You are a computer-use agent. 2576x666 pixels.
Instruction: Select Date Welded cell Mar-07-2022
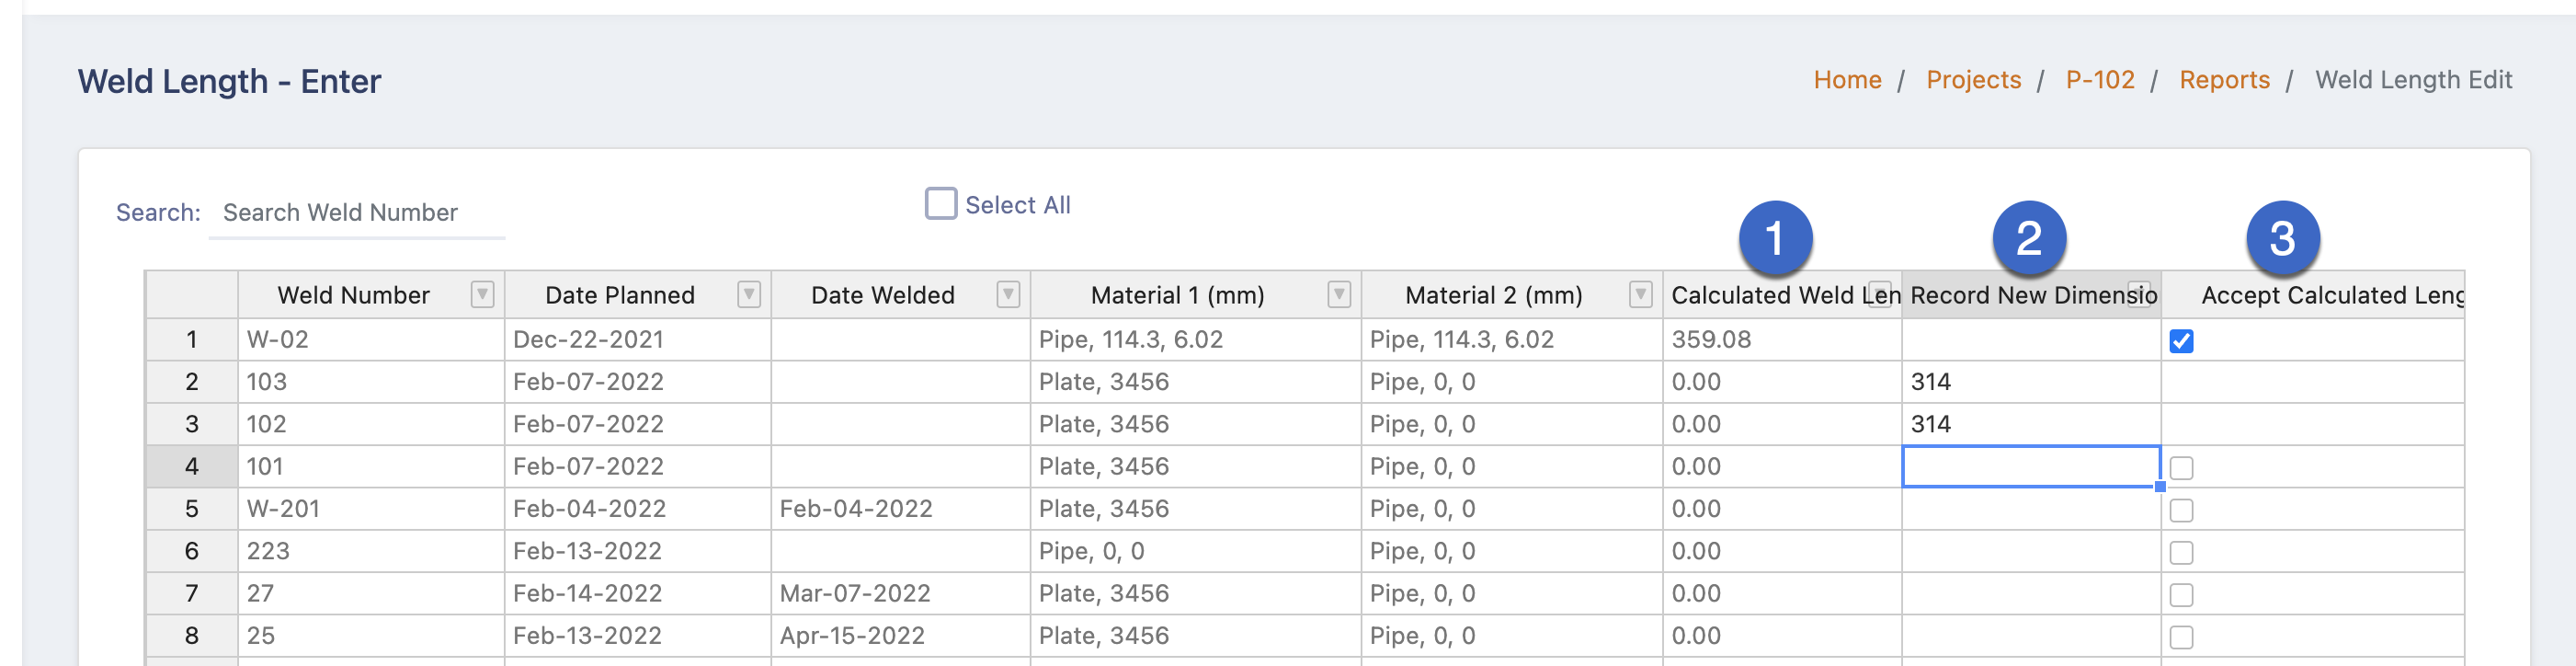[901, 593]
